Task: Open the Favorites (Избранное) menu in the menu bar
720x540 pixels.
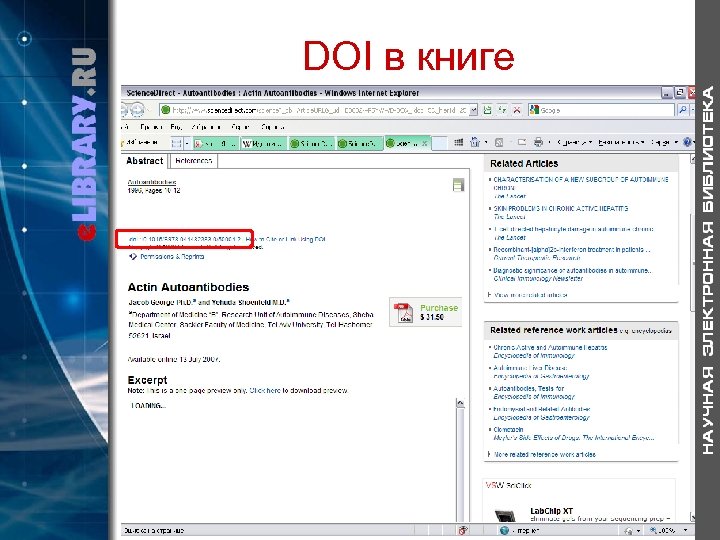Action: click(x=206, y=127)
